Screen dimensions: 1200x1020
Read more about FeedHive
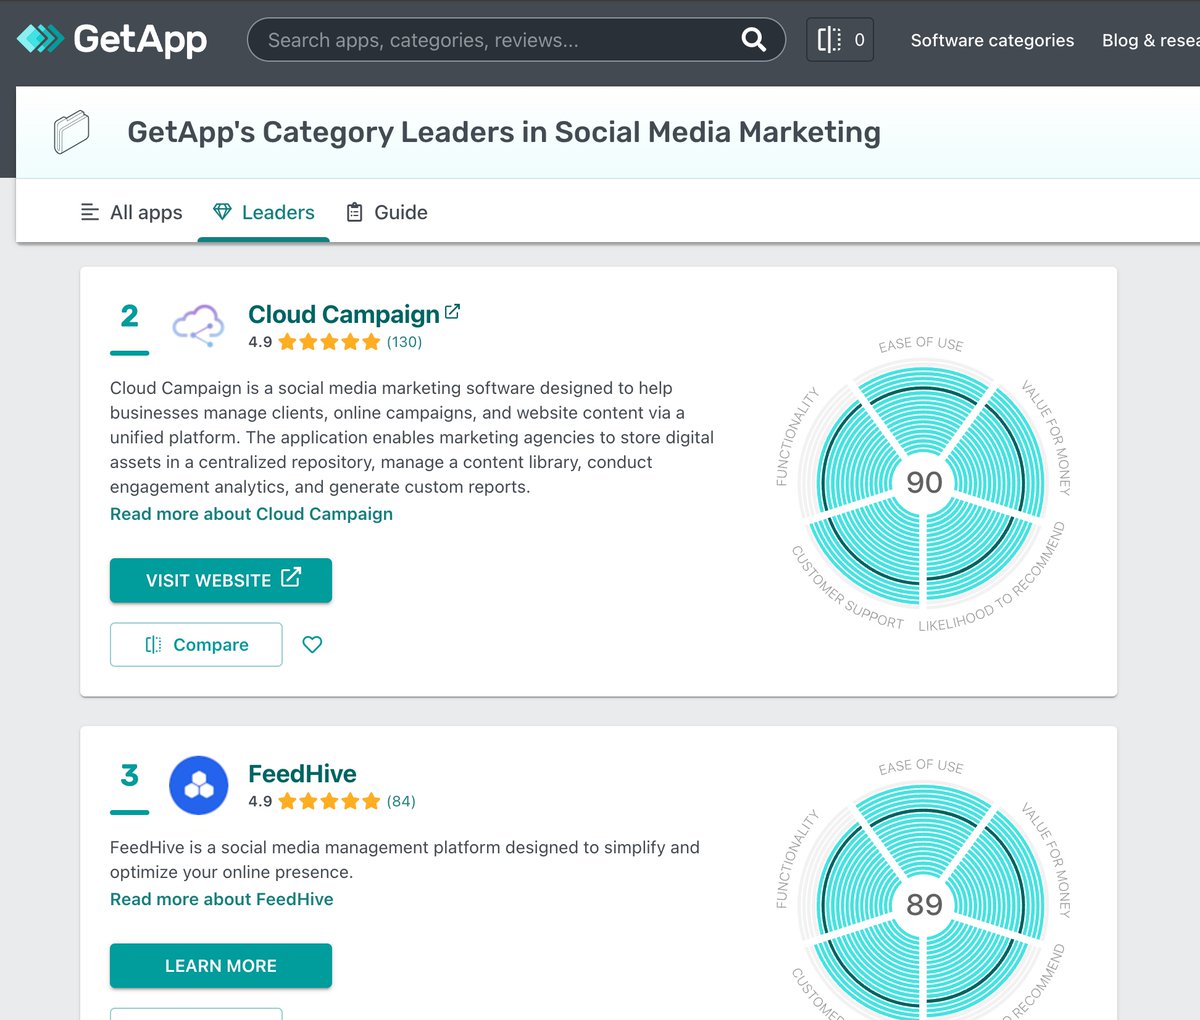coord(222,899)
